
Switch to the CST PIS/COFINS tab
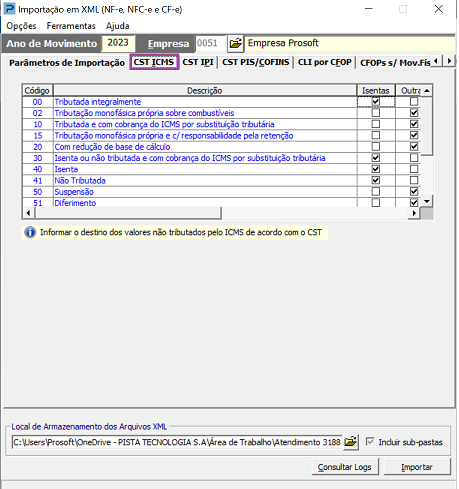256,62
